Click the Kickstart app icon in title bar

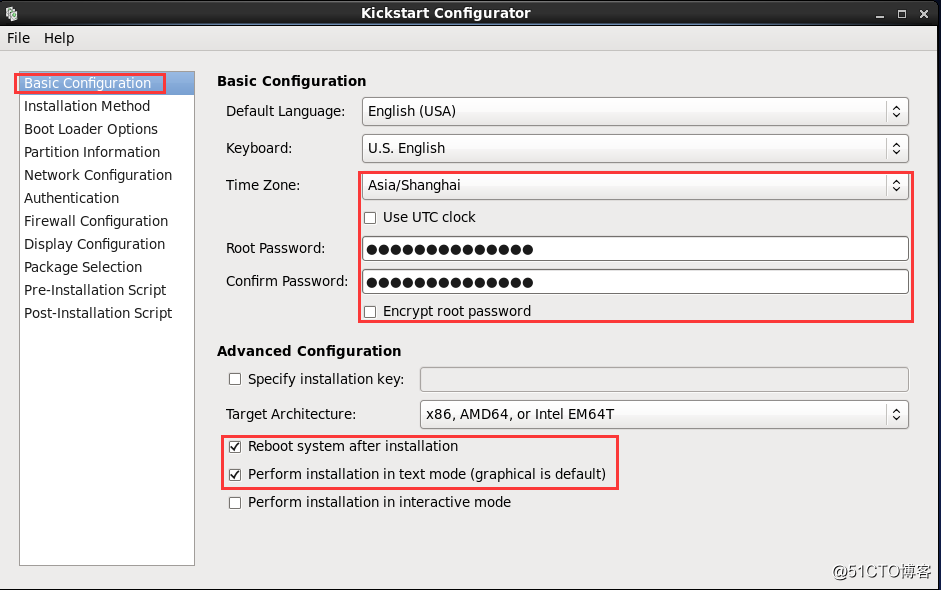click(11, 13)
